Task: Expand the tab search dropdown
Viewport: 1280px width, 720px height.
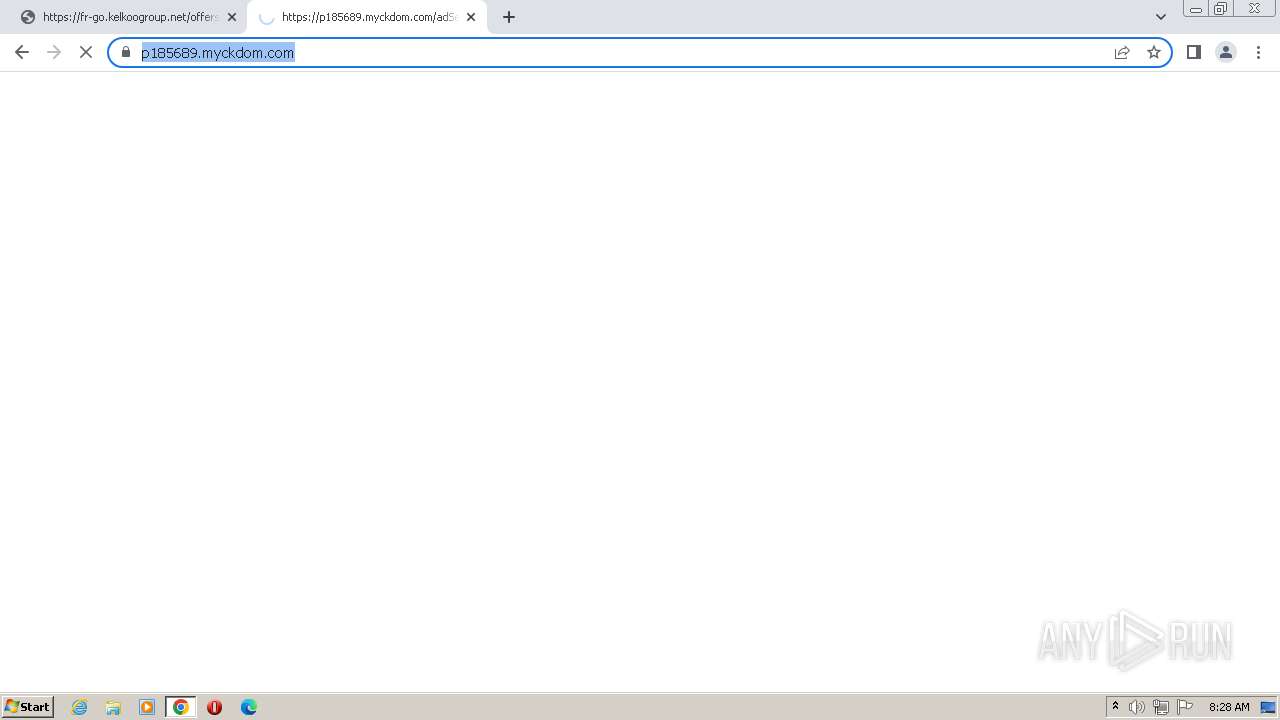Action: pyautogui.click(x=1161, y=17)
